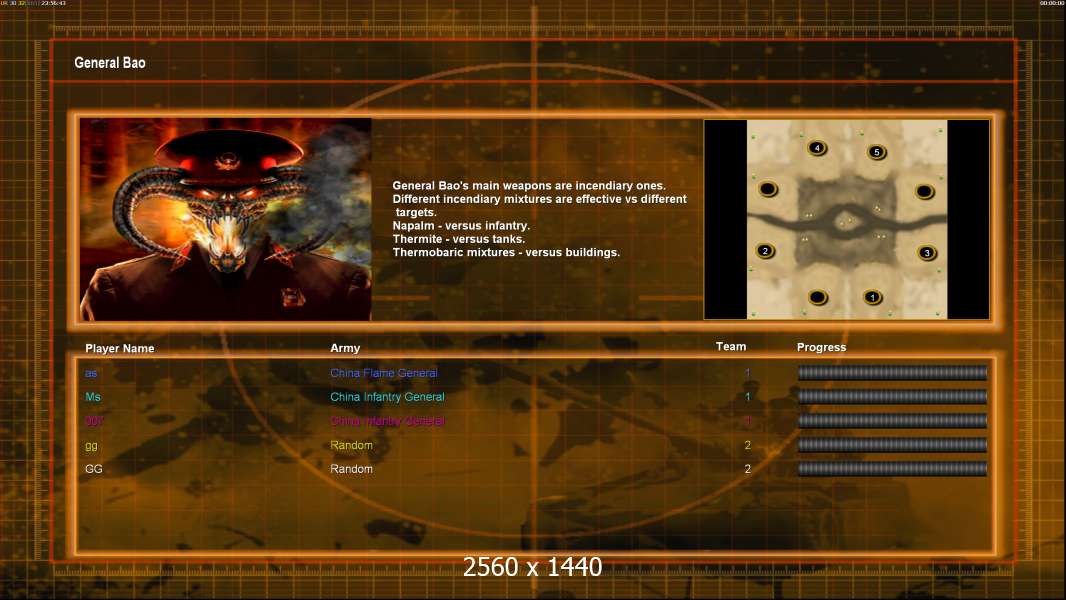1066x600 pixels.
Task: Click cyan player name 'Ms'
Action: (92, 397)
